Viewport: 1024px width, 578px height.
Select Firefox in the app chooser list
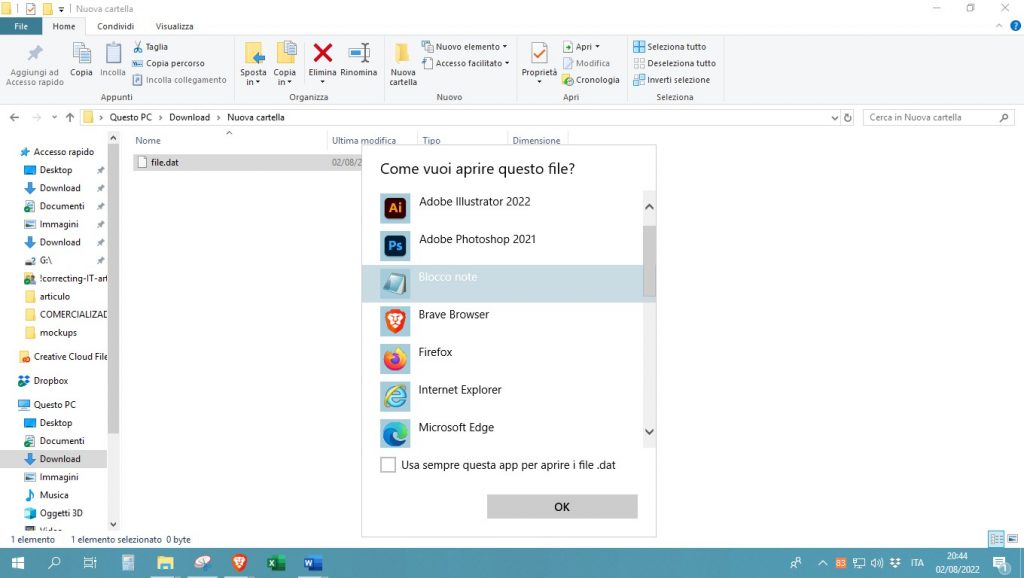tap(436, 352)
